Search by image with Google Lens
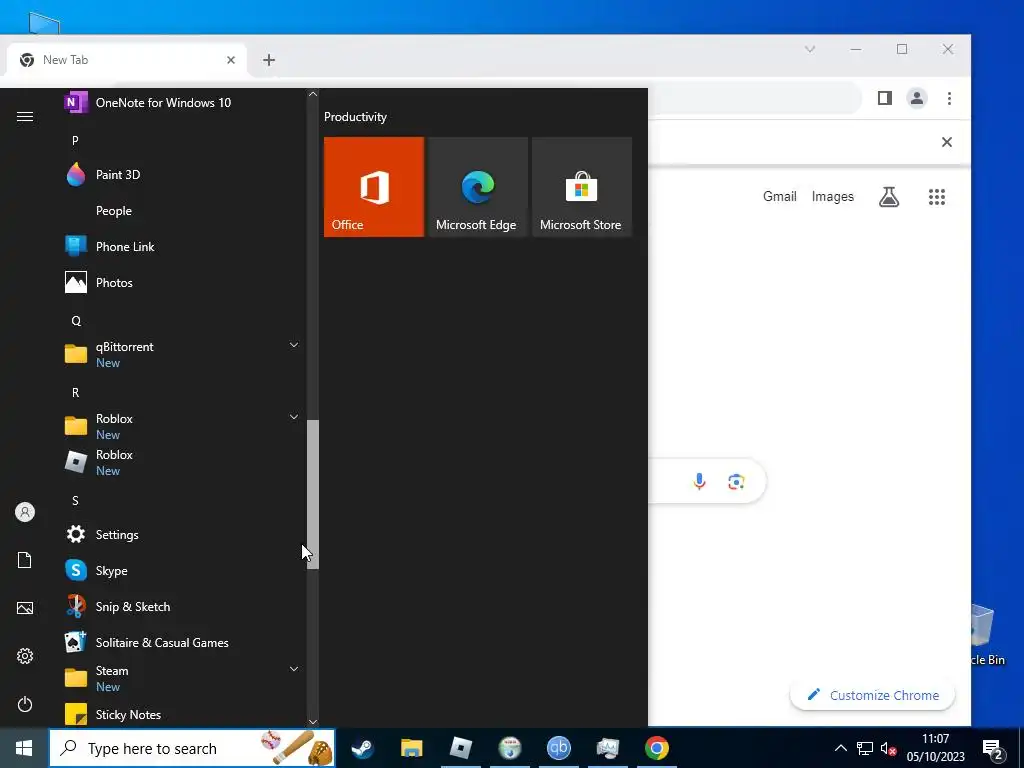 click(x=736, y=482)
